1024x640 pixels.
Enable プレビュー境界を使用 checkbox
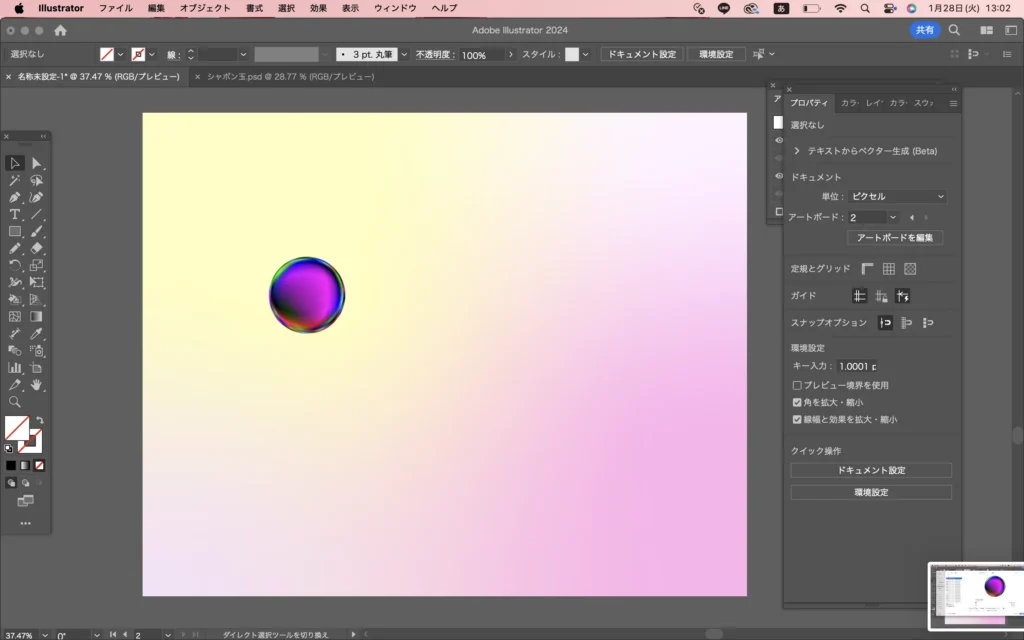pos(797,385)
